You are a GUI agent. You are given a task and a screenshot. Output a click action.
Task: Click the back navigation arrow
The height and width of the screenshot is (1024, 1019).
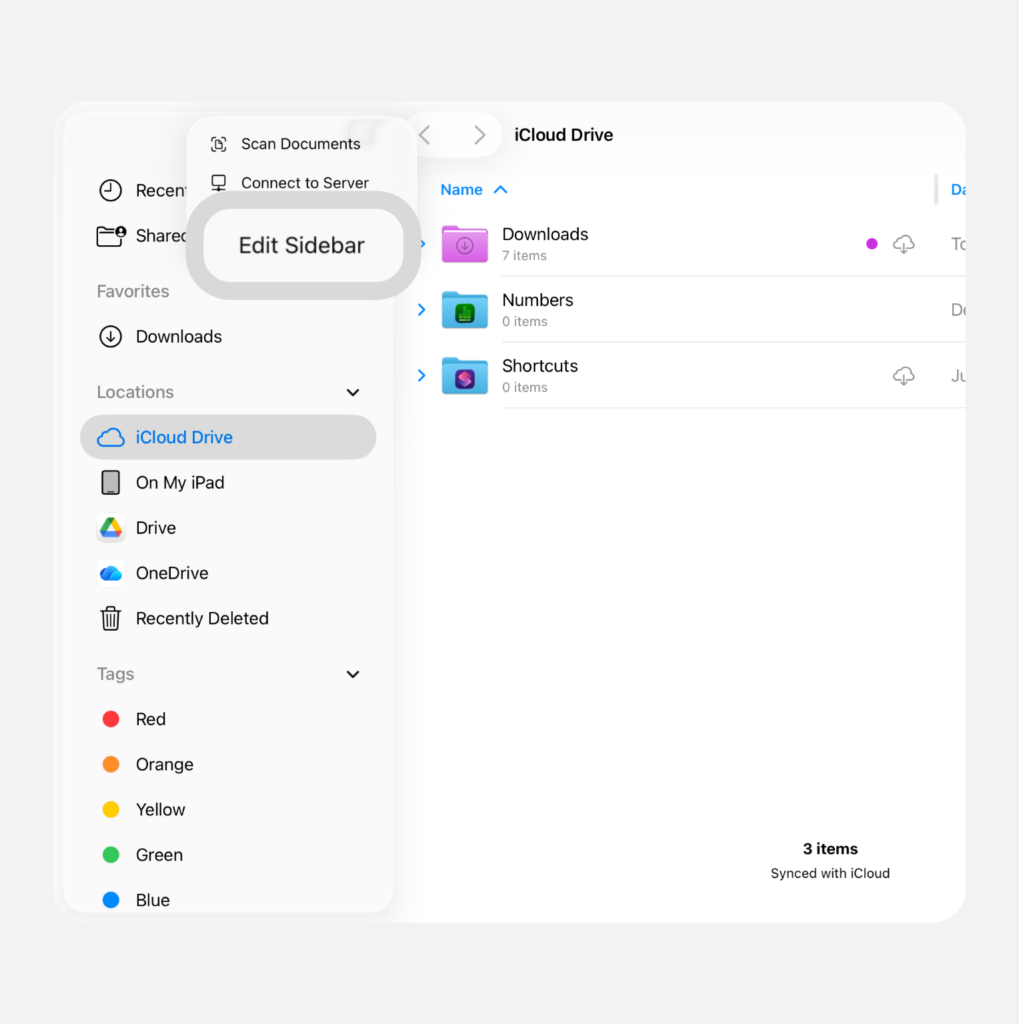423,135
